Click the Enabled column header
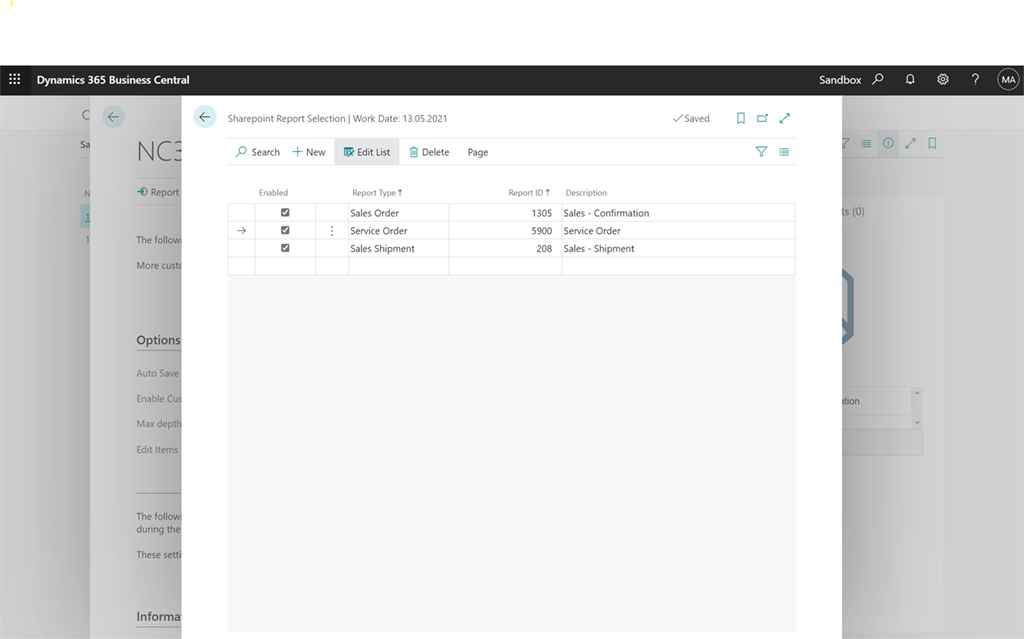 (x=273, y=193)
